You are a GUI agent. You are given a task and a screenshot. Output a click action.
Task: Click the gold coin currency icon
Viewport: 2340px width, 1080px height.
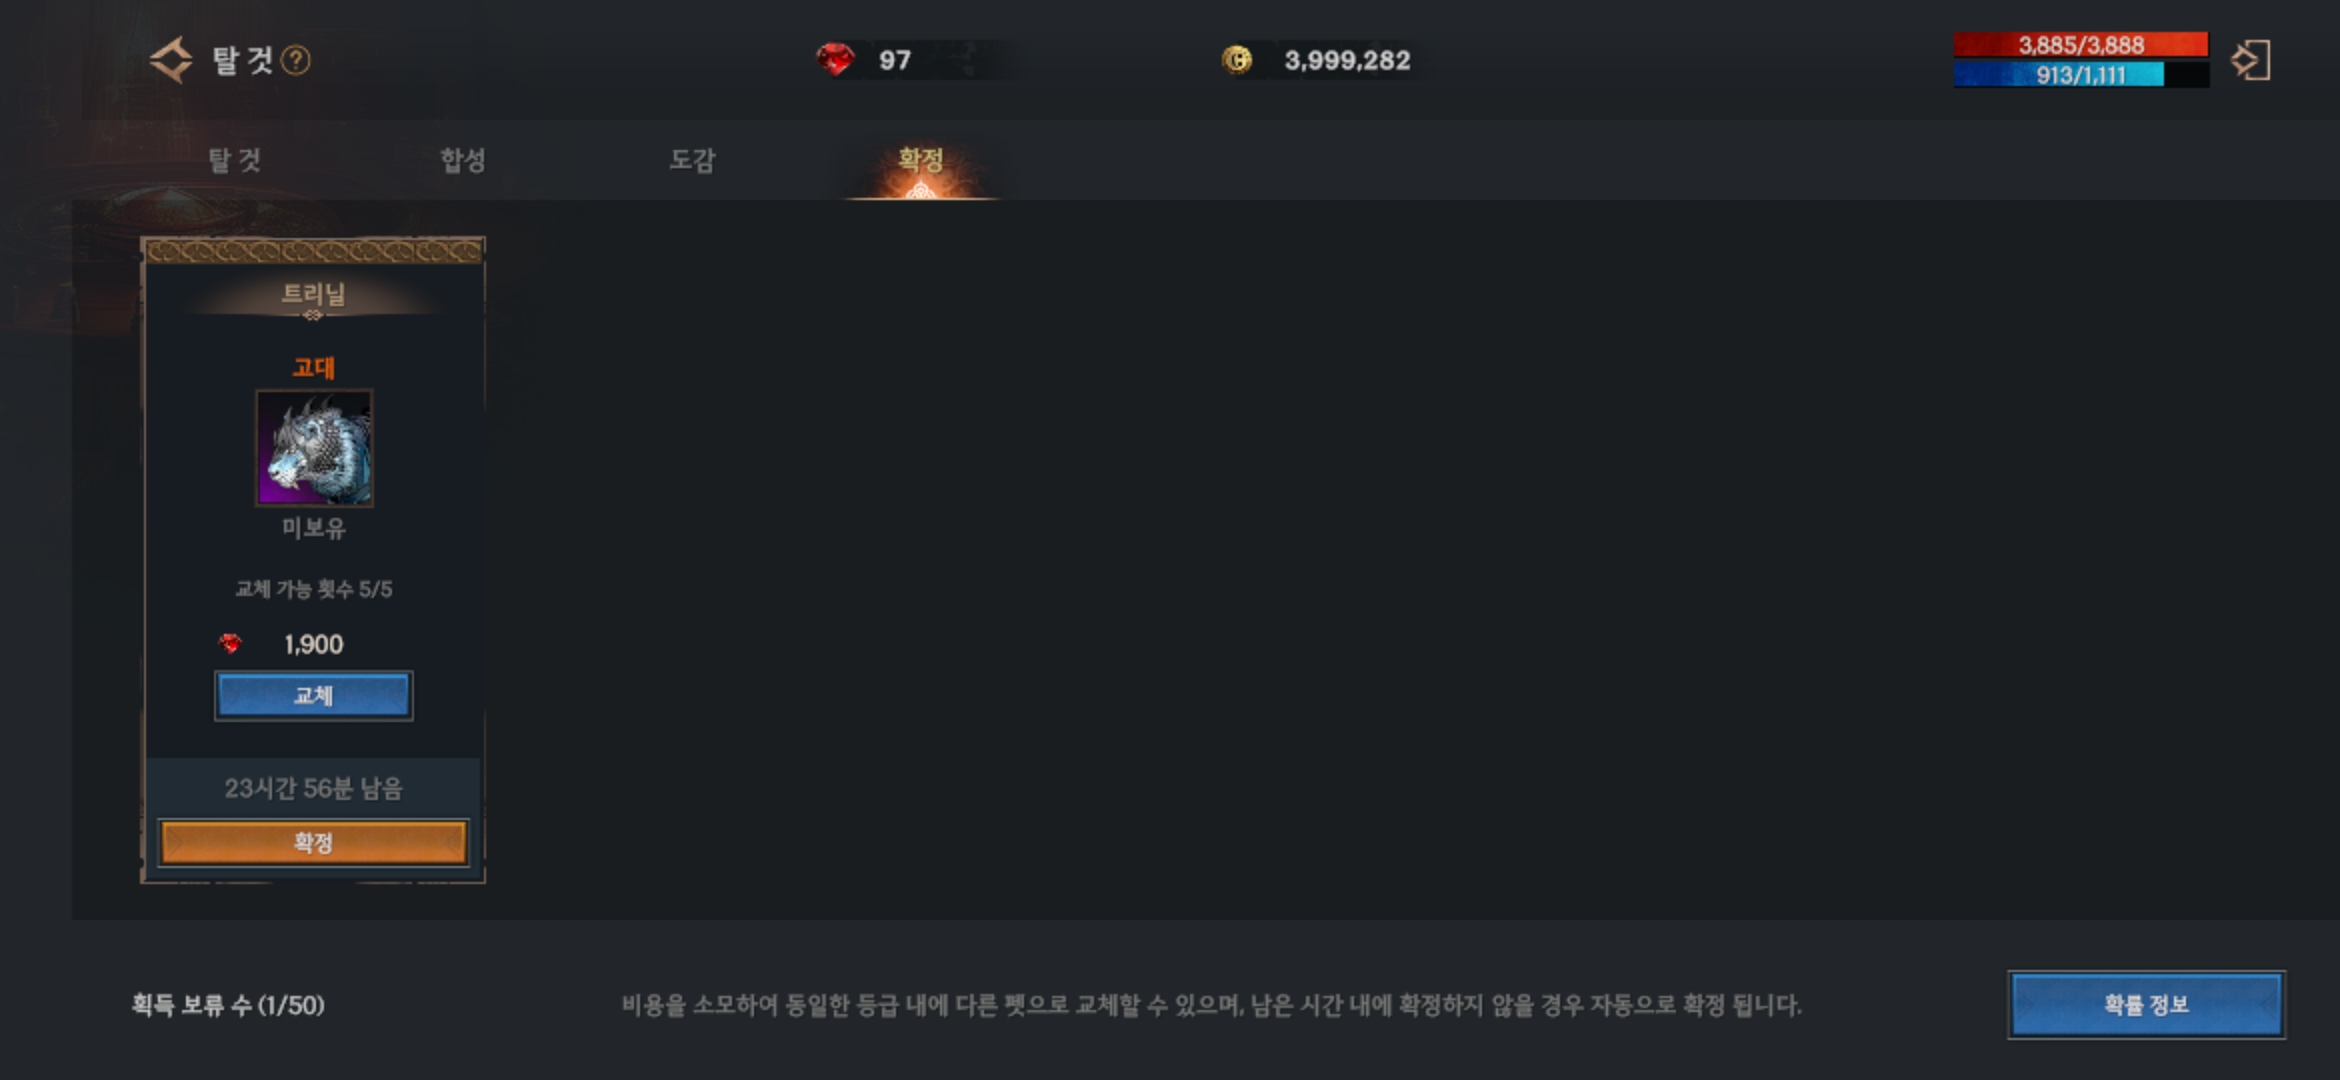1237,60
